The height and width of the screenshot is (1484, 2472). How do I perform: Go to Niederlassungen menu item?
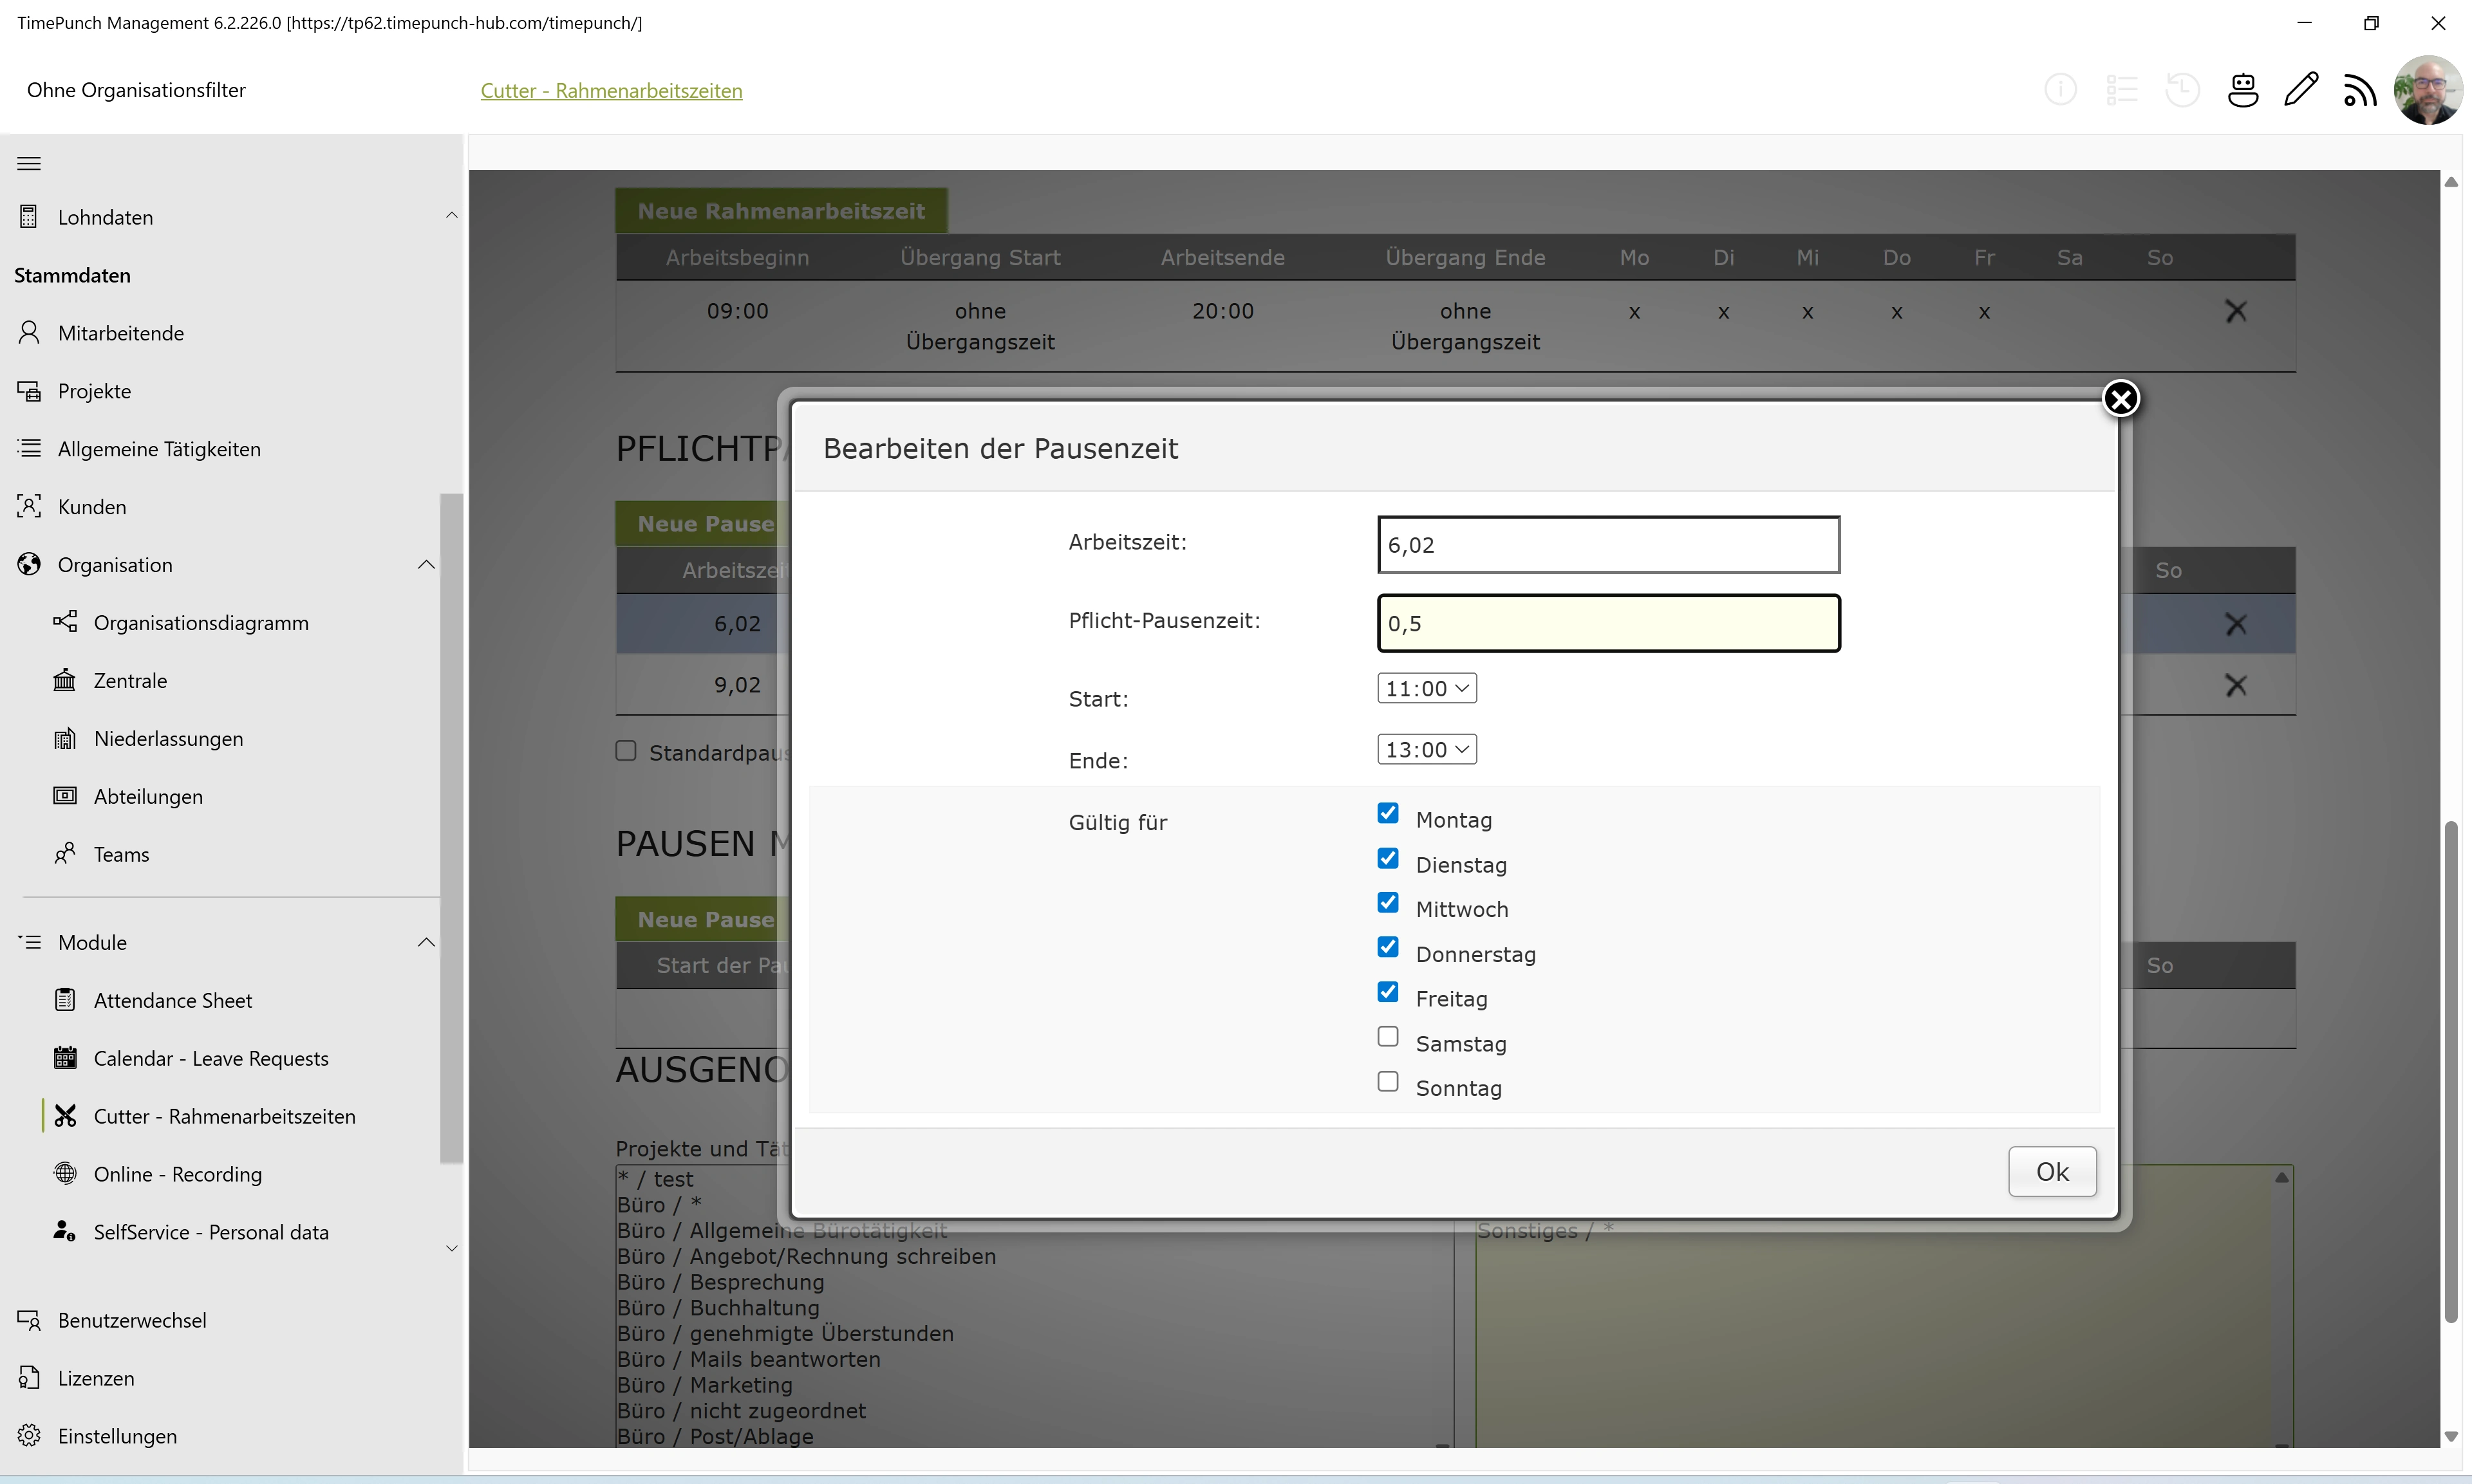tap(169, 739)
